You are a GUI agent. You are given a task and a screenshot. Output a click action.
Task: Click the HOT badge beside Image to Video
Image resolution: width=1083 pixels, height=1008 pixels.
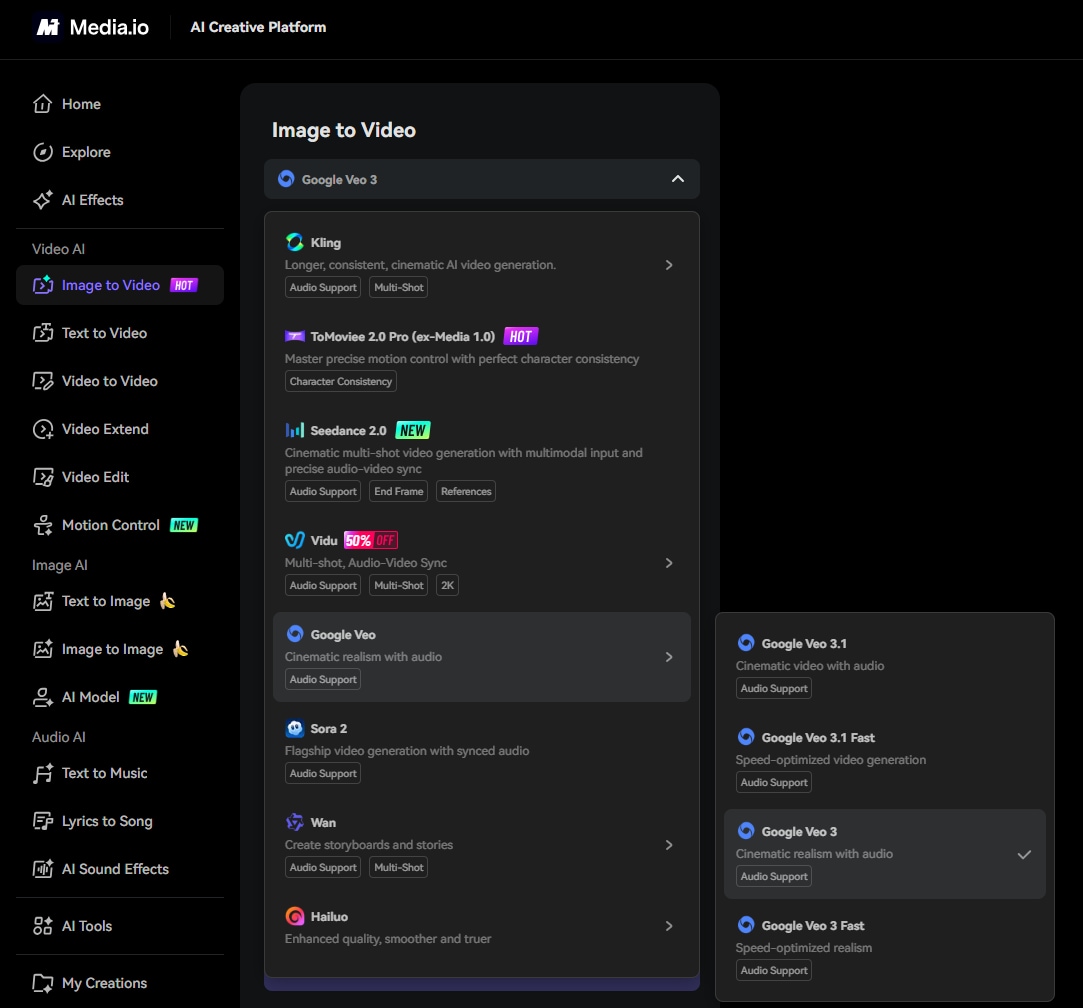click(x=184, y=285)
